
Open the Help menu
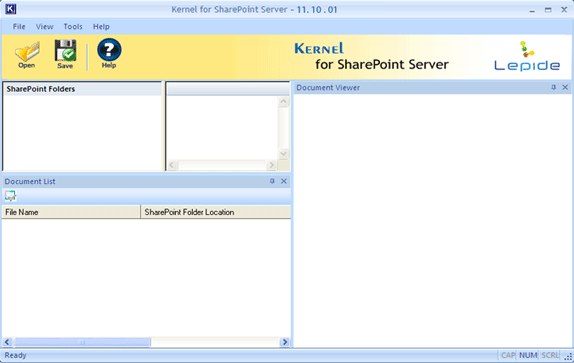point(101,26)
